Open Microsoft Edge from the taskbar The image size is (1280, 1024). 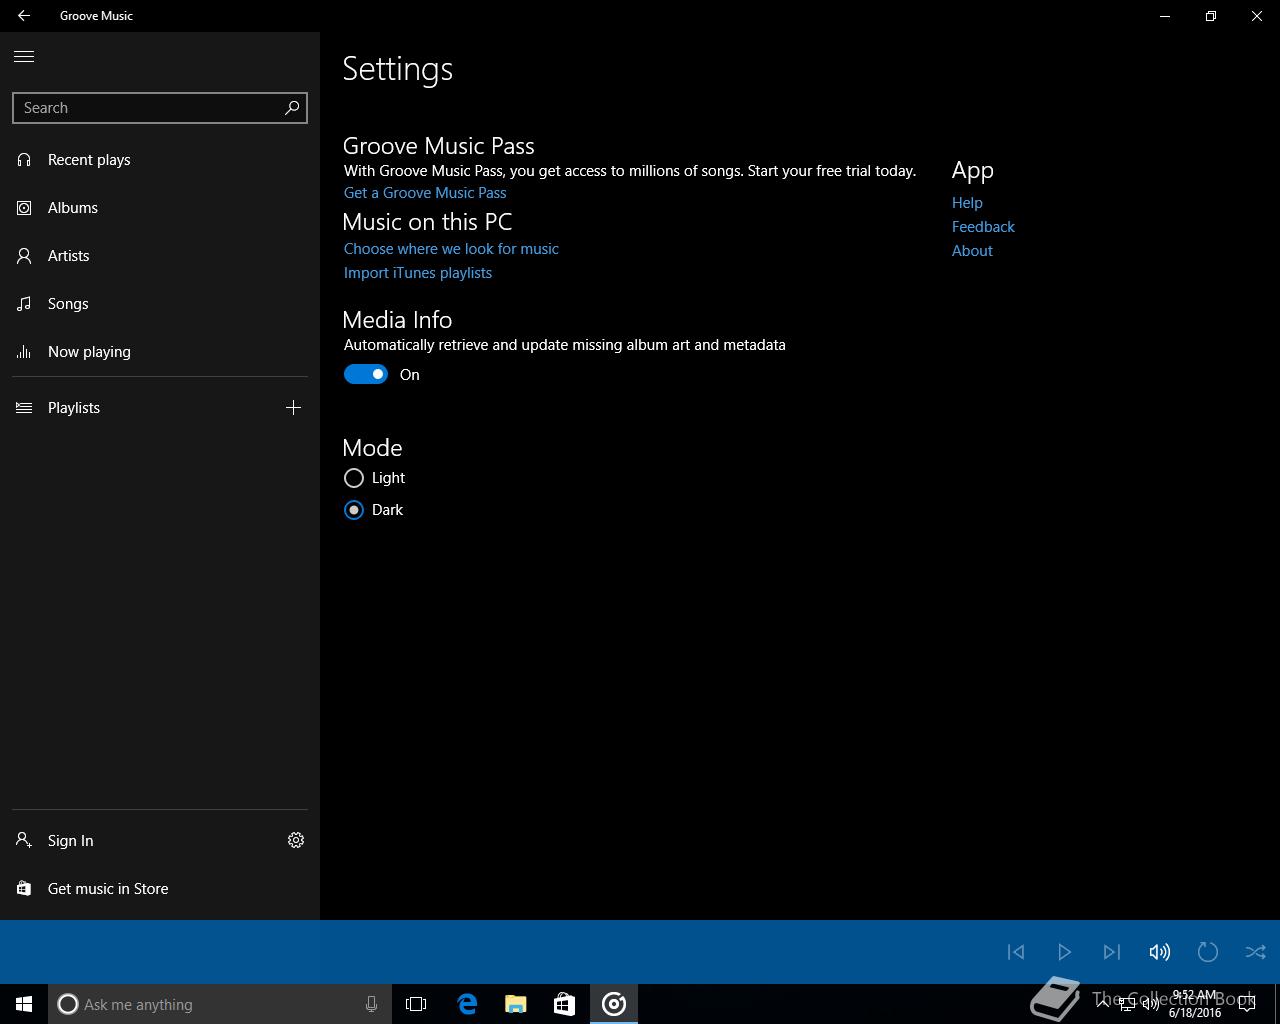pos(467,1004)
